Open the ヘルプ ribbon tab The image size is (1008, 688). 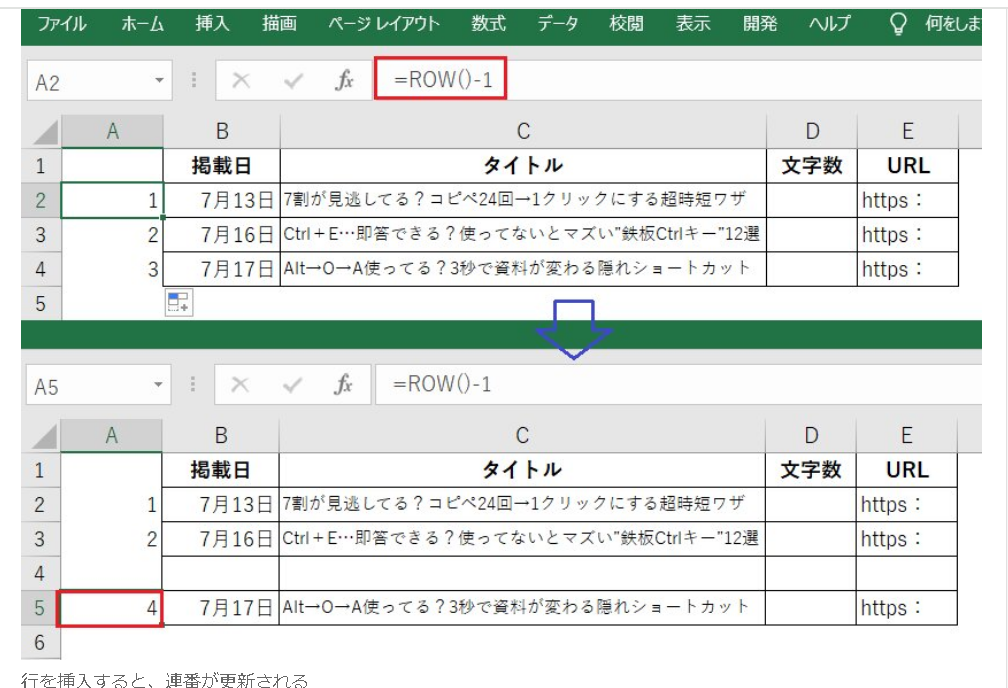[829, 24]
